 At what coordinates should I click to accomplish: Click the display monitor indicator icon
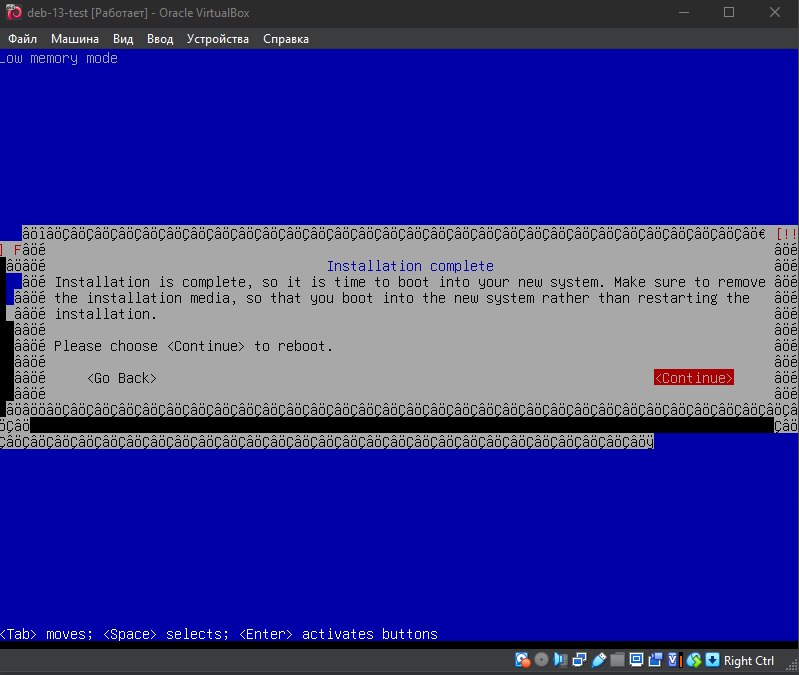pos(636,660)
